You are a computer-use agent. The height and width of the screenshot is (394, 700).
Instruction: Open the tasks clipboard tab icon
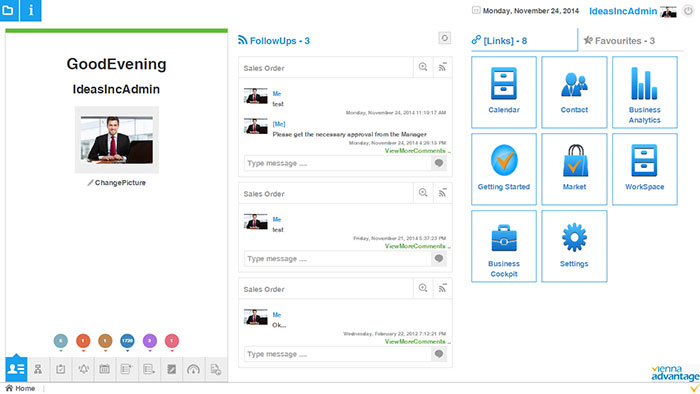coord(61,369)
